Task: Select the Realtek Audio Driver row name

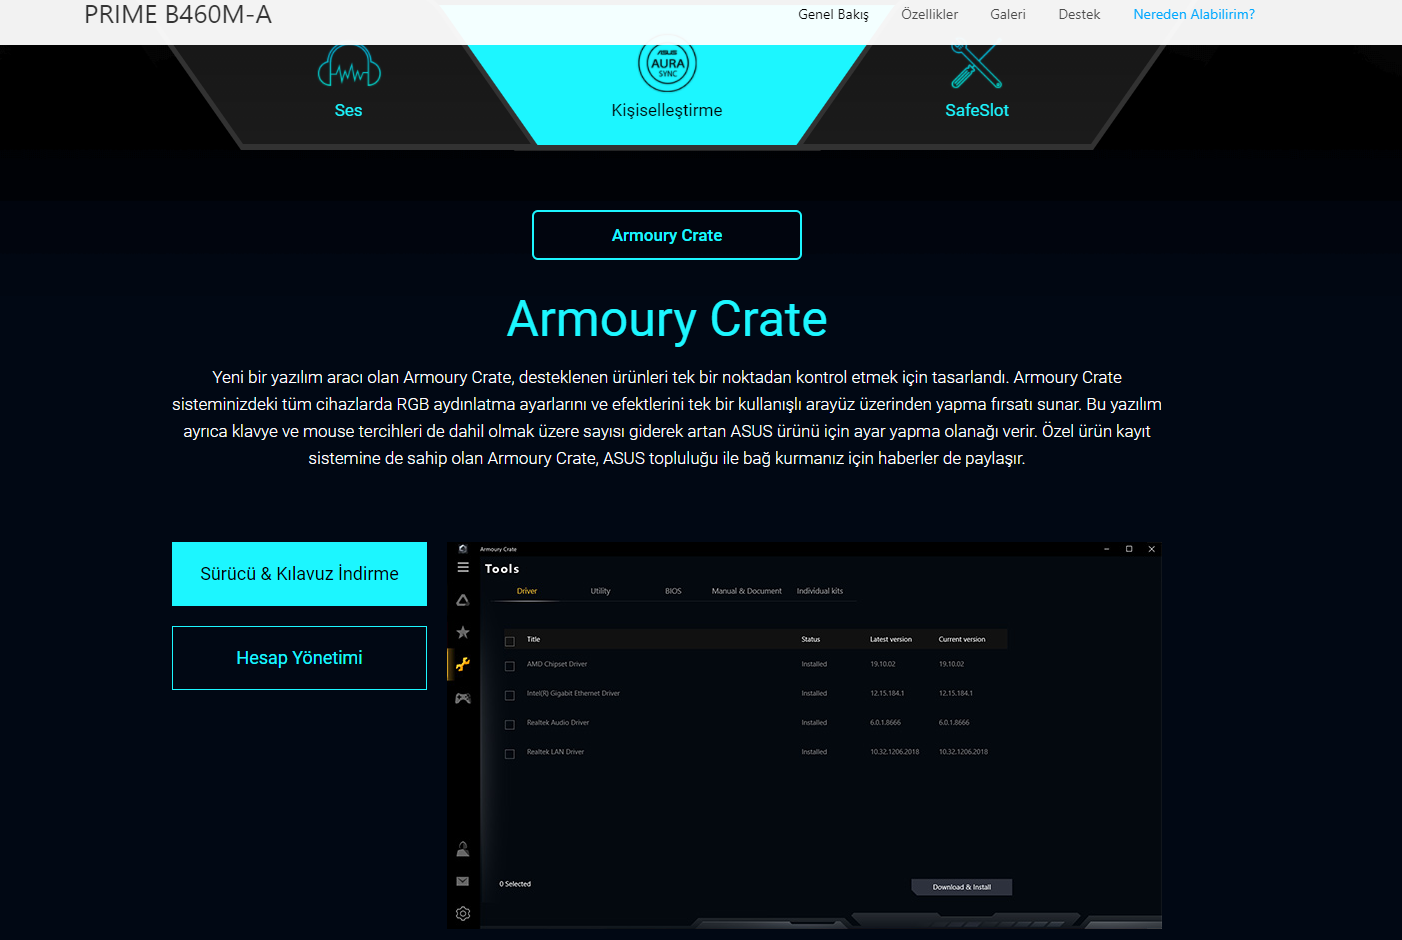Action: 558,722
